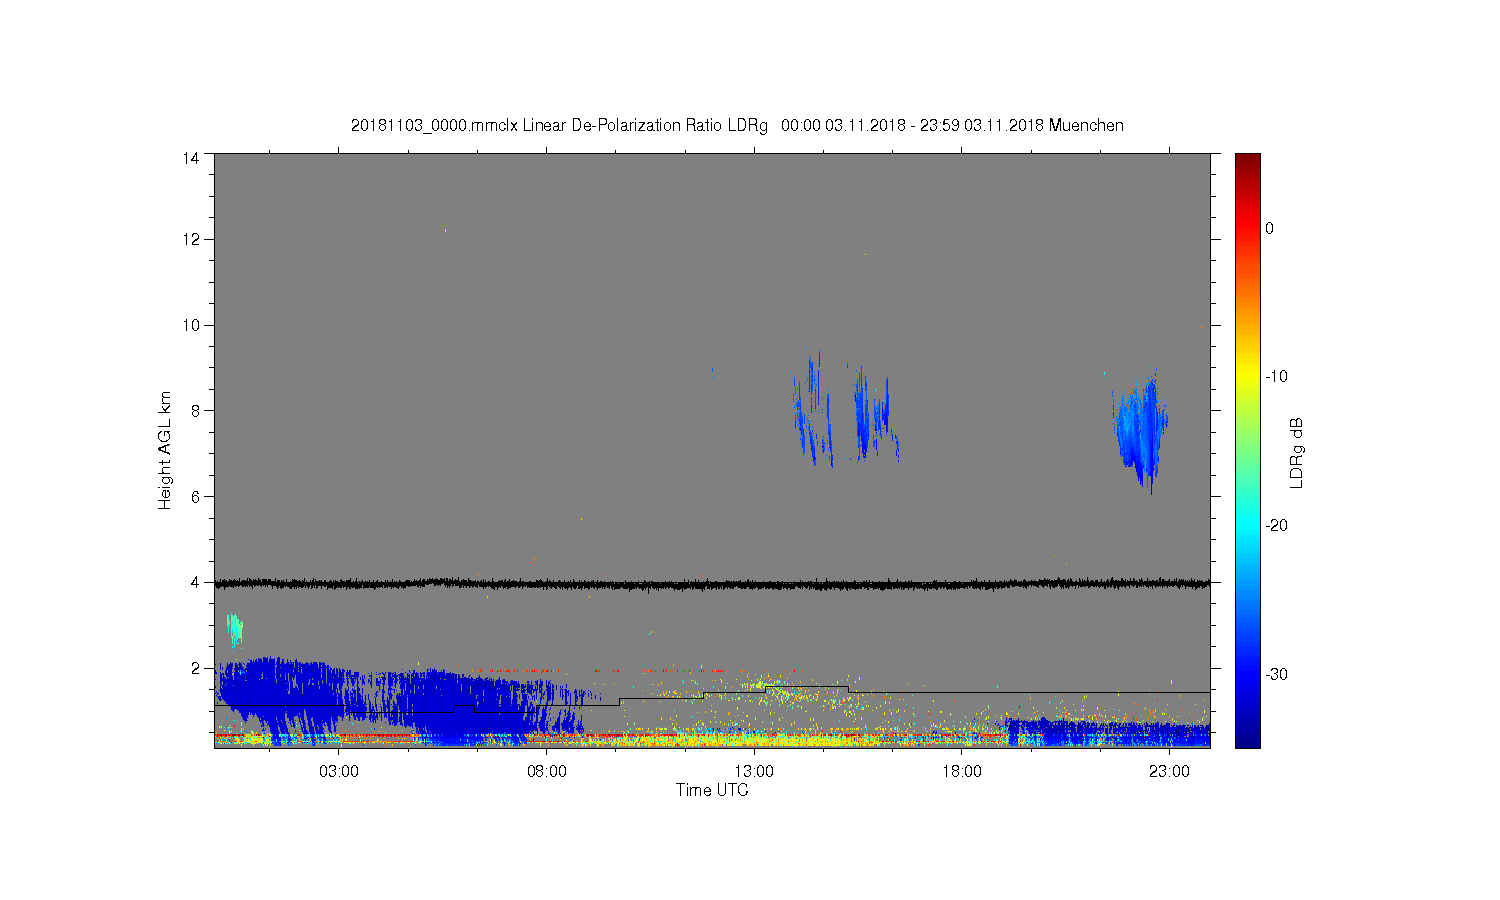Screen dimensions: 1500x900
Task: Click the plot title text starting 20181103_0000.mmclx
Action: [737, 126]
